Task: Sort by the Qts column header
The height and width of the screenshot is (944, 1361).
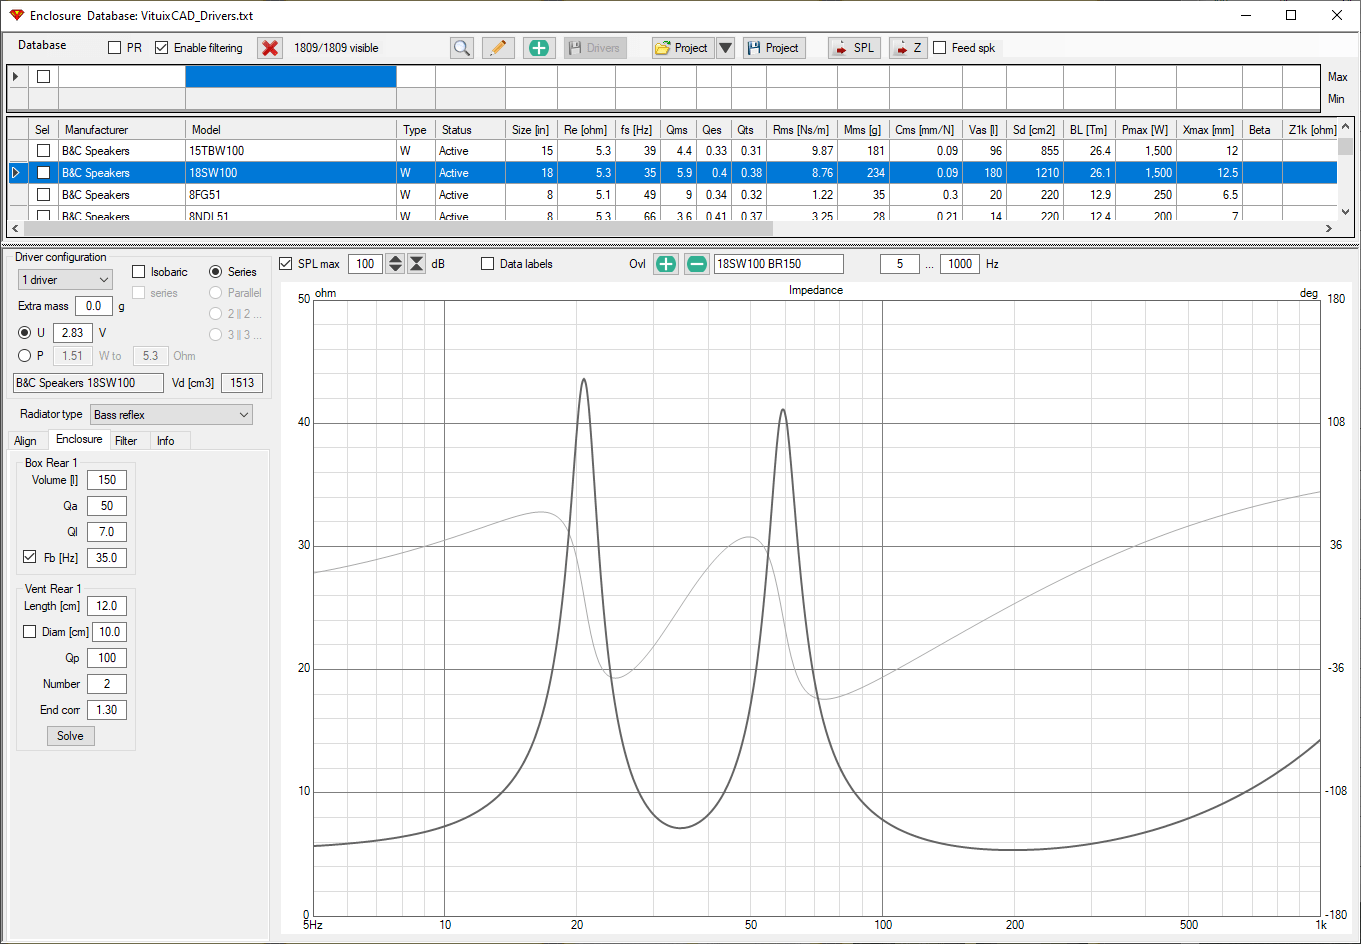Action: coord(748,130)
